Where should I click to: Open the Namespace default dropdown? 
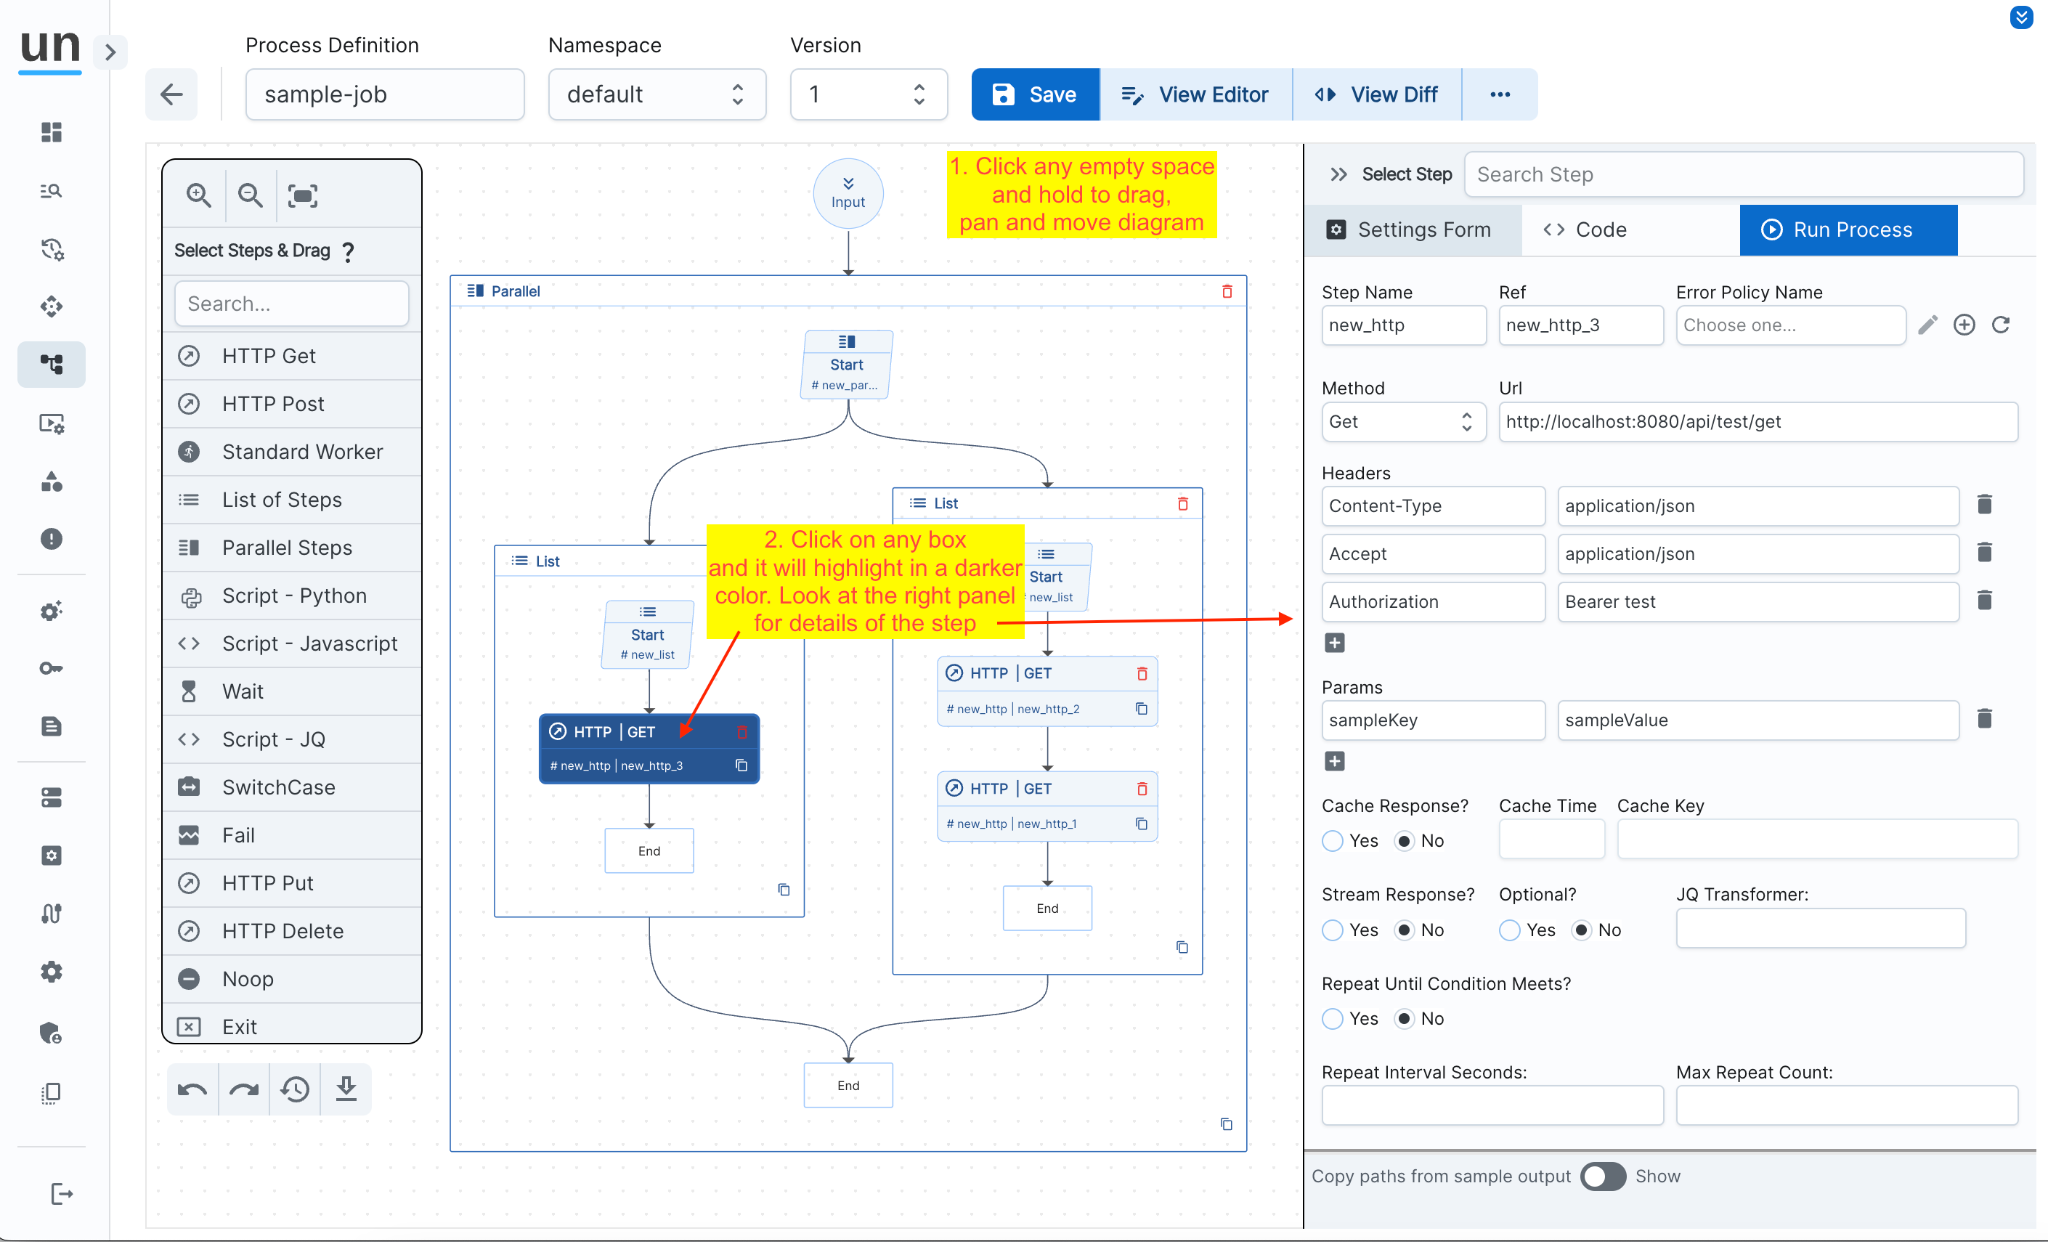[x=656, y=95]
